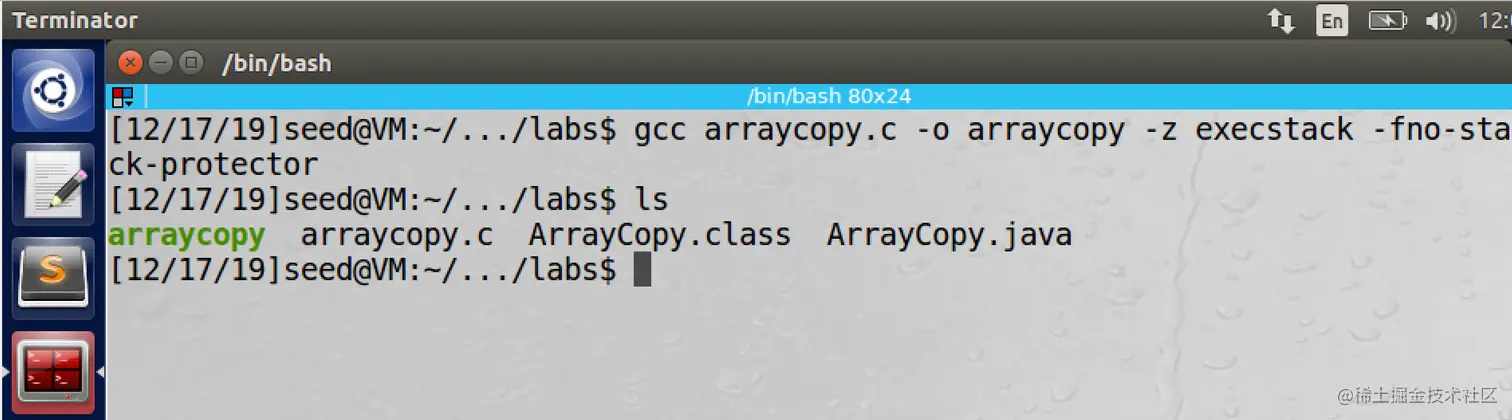
Task: Click the ArrayCopy.class filename in ls output
Action: pyautogui.click(x=659, y=236)
